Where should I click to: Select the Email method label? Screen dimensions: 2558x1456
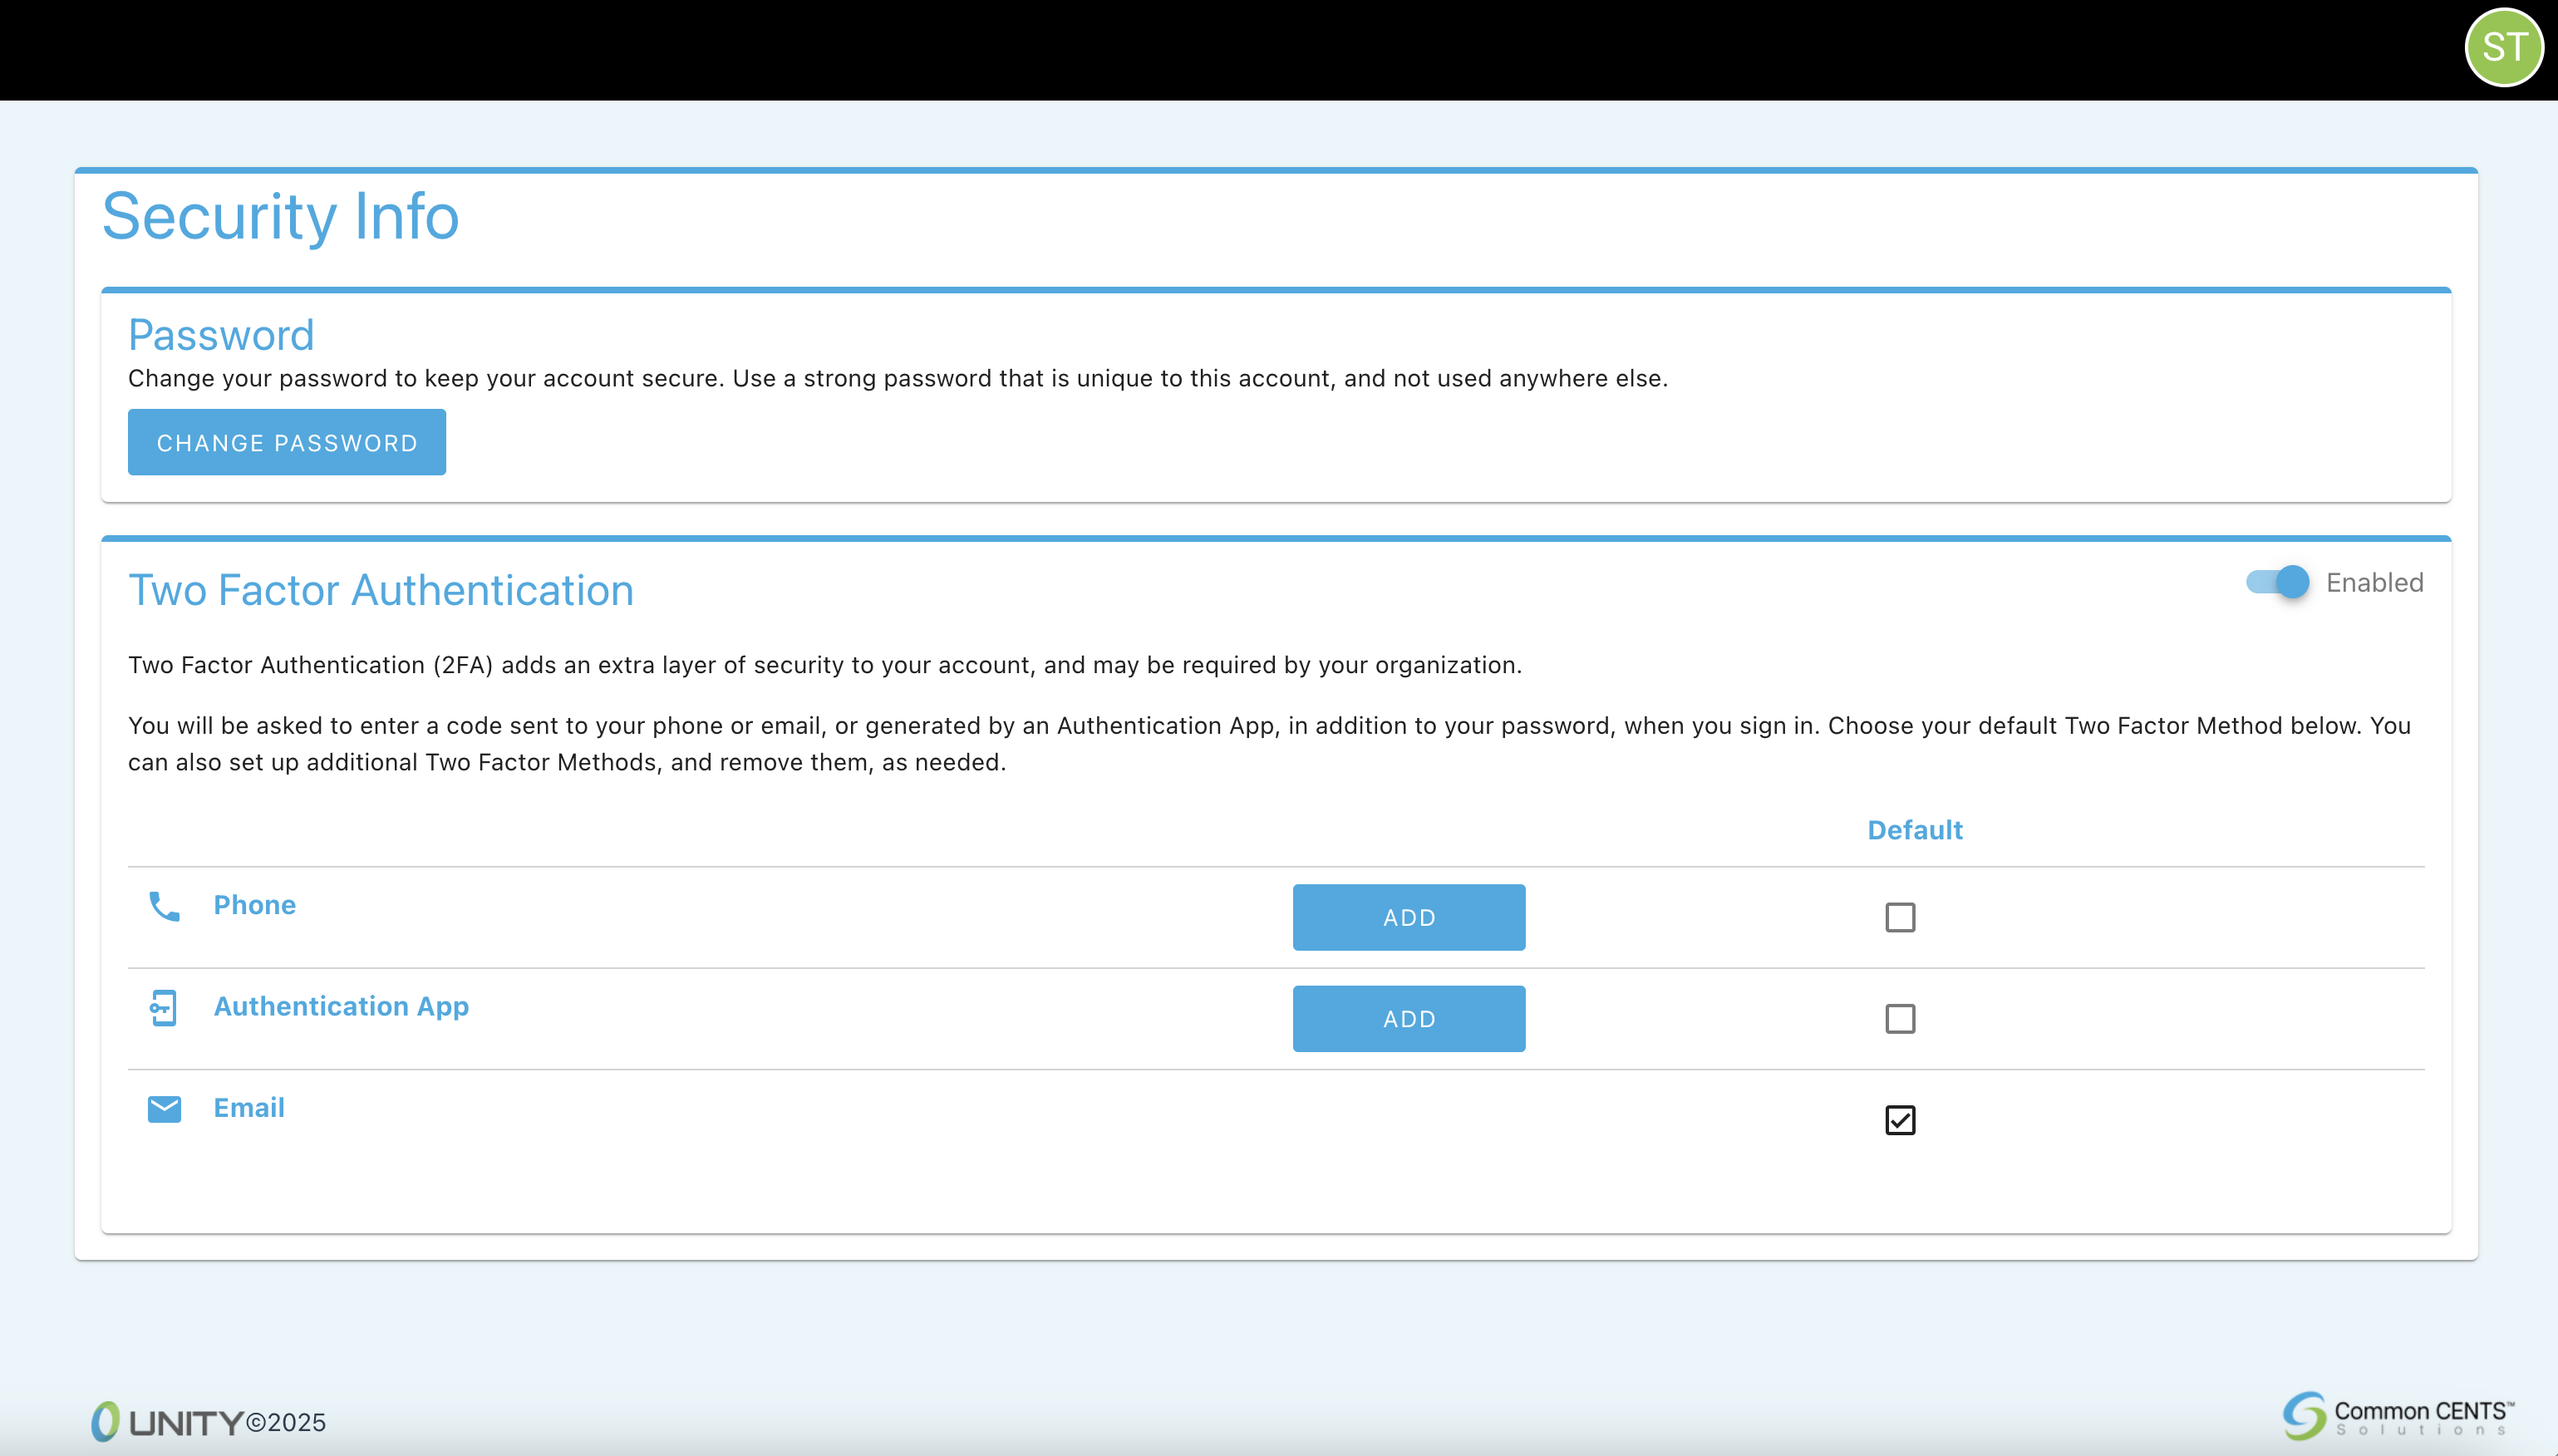(x=249, y=1107)
